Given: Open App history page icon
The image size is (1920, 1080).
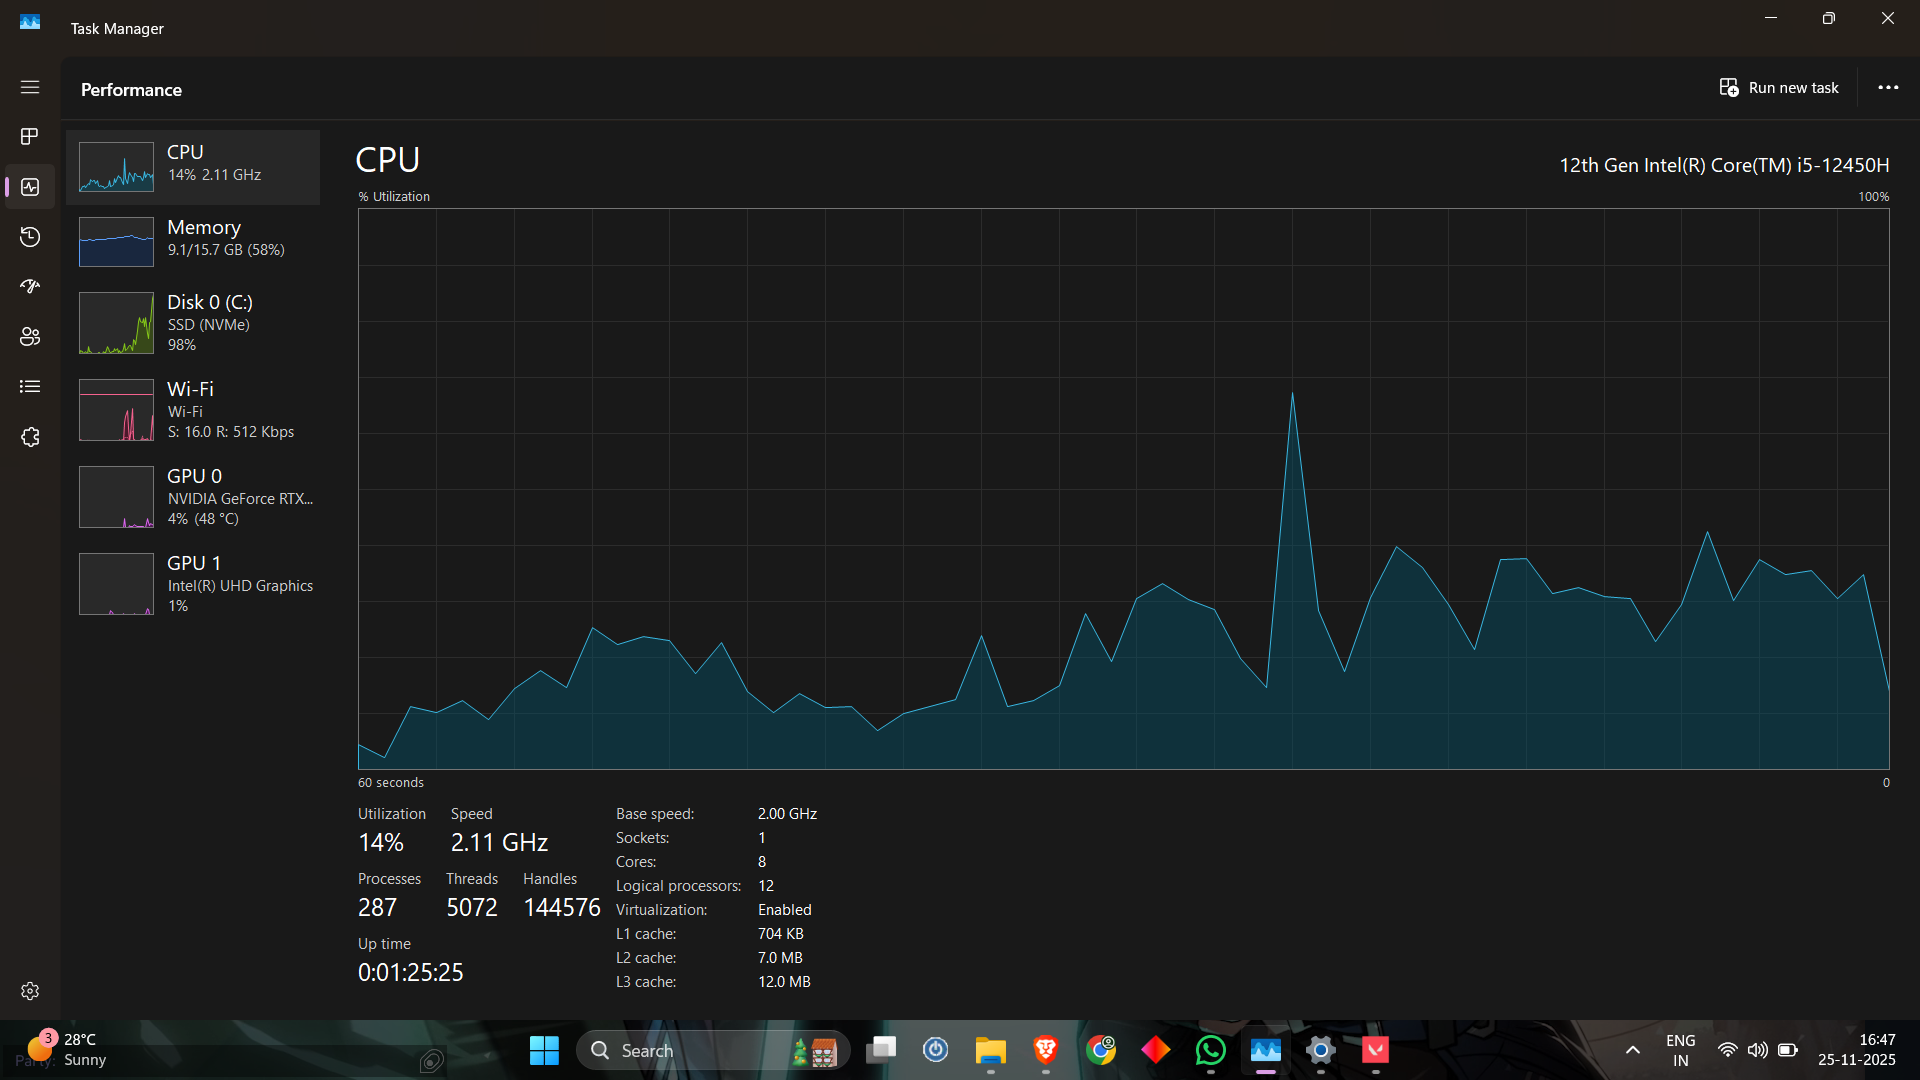Looking at the screenshot, I should click(30, 237).
